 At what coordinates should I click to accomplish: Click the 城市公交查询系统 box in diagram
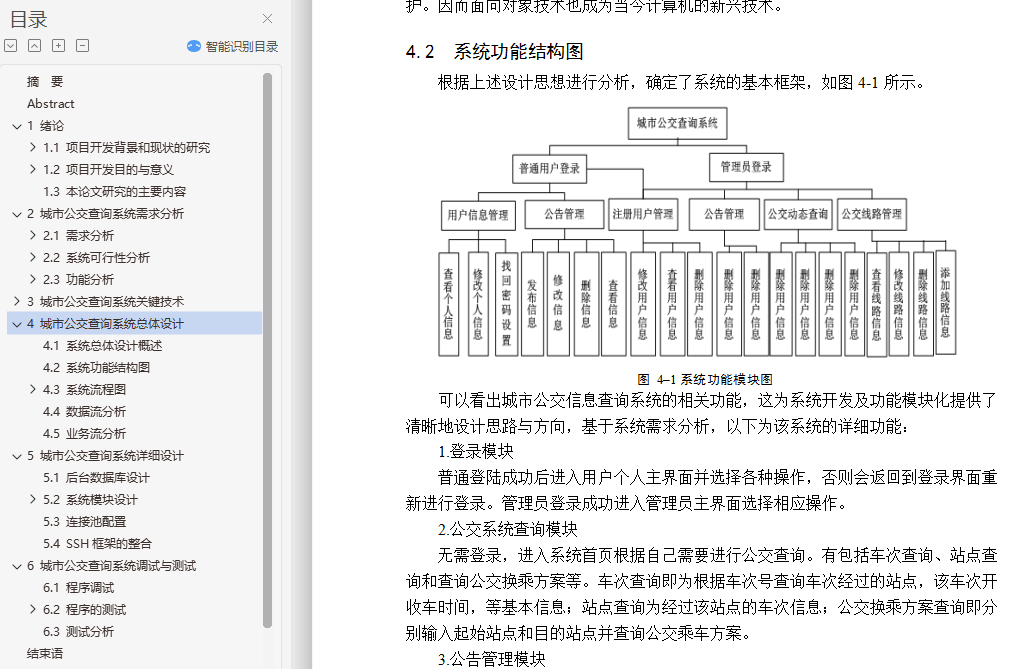click(x=677, y=123)
